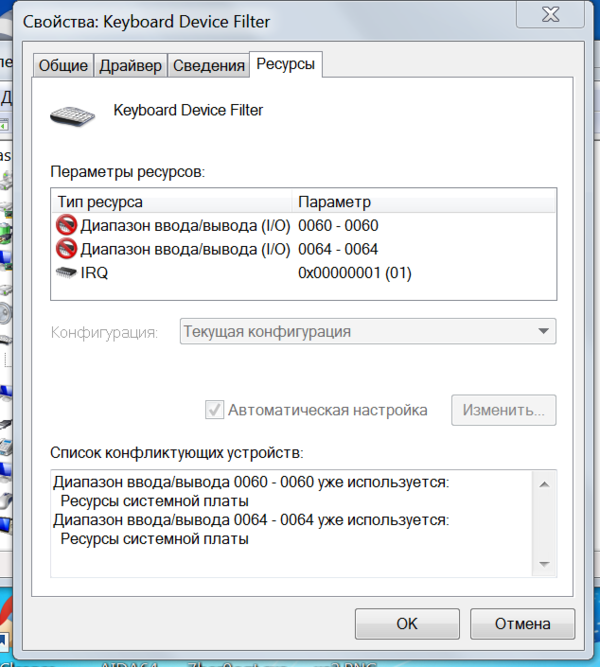This screenshot has height=667, width=600.
Task: Open the Драйвер tab
Action: click(130, 66)
